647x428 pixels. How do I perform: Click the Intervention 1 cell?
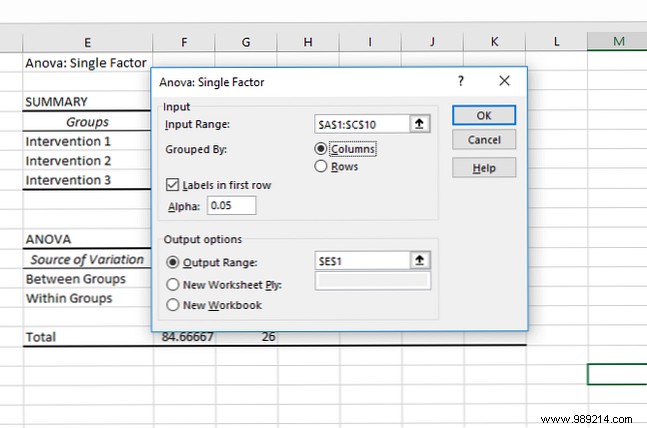point(87,141)
